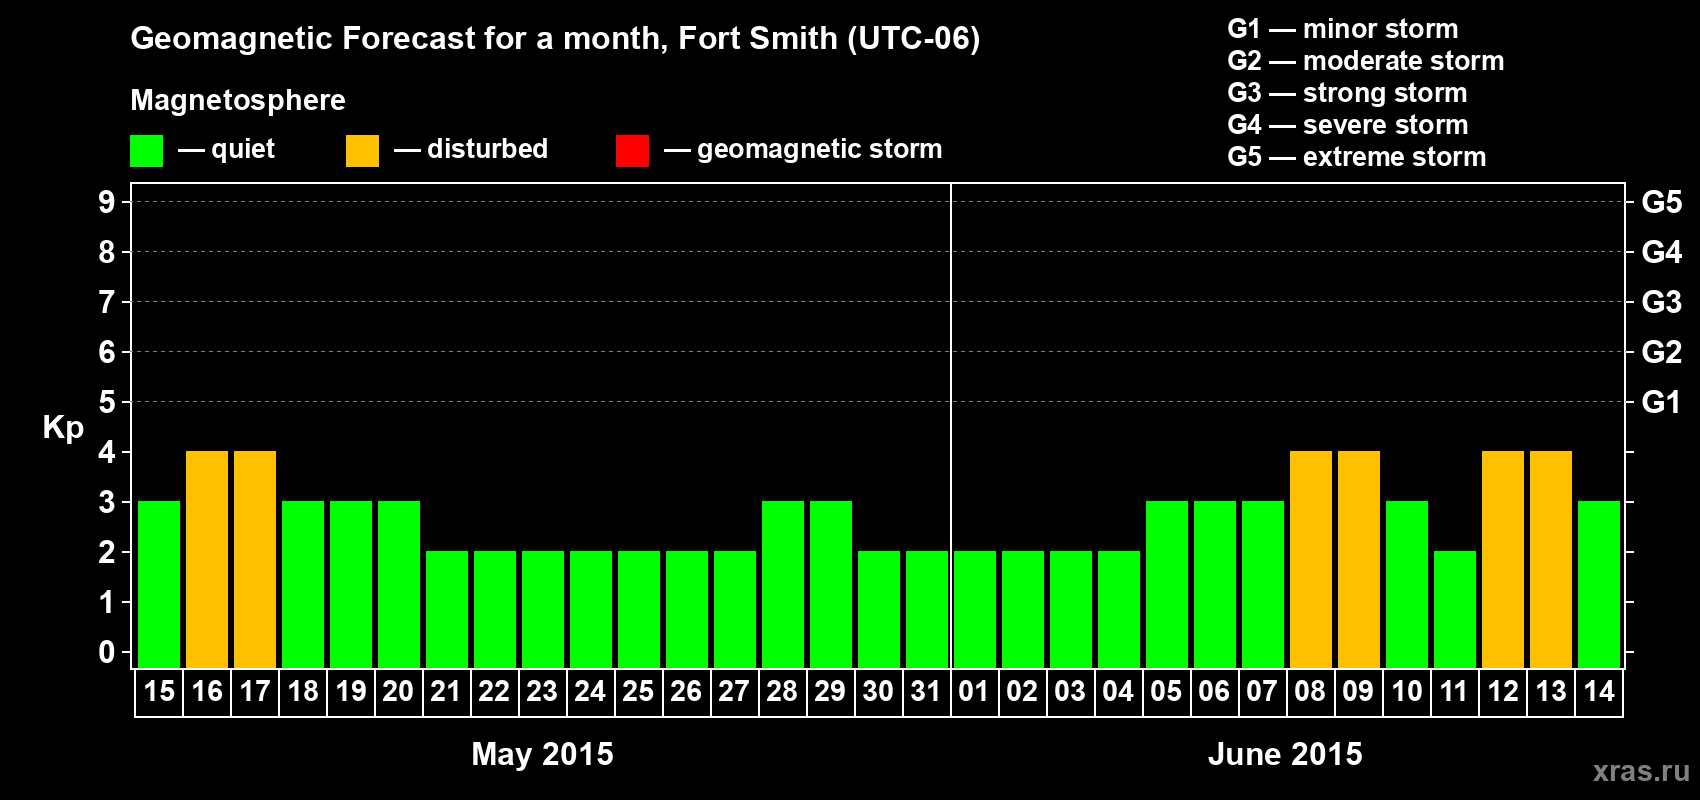The height and width of the screenshot is (800, 1700).
Task: Select the orange bar for May 16
Action: coord(207,559)
